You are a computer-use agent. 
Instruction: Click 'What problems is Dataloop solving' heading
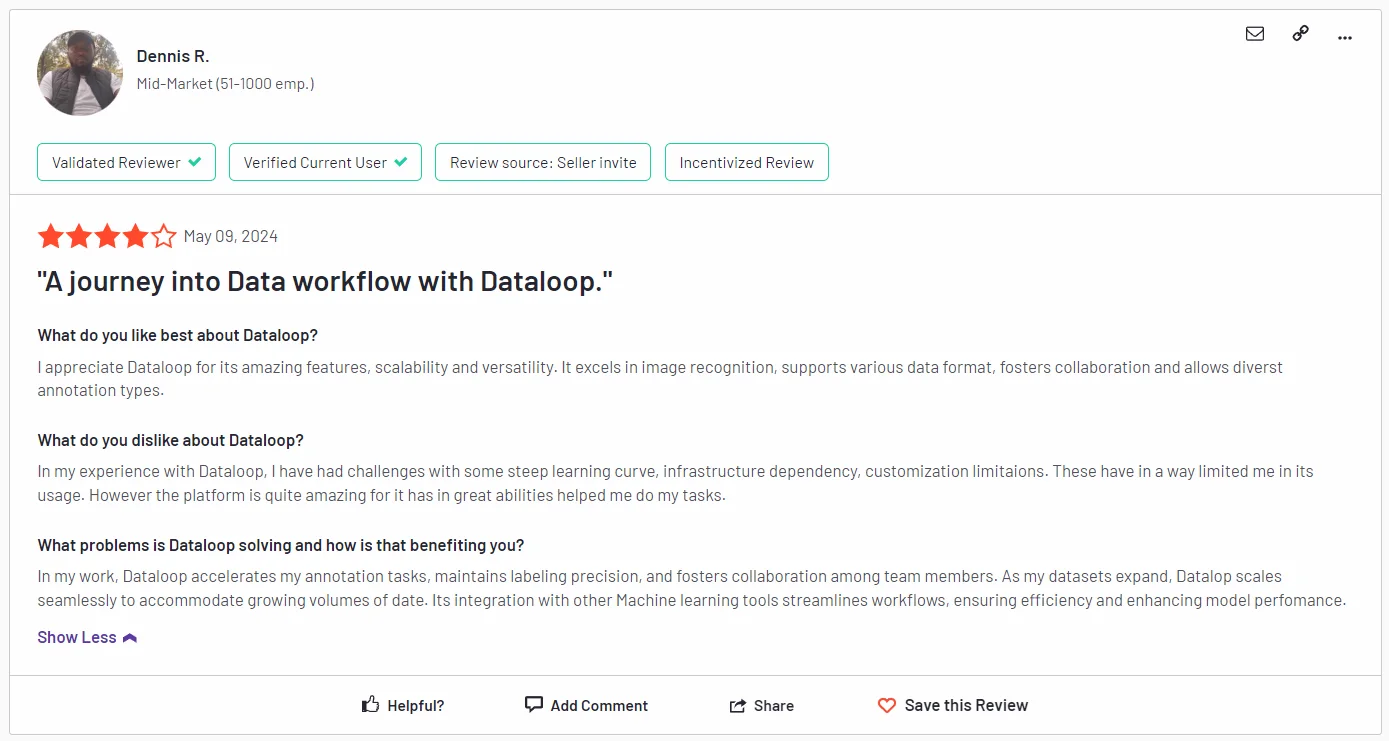[x=281, y=545]
